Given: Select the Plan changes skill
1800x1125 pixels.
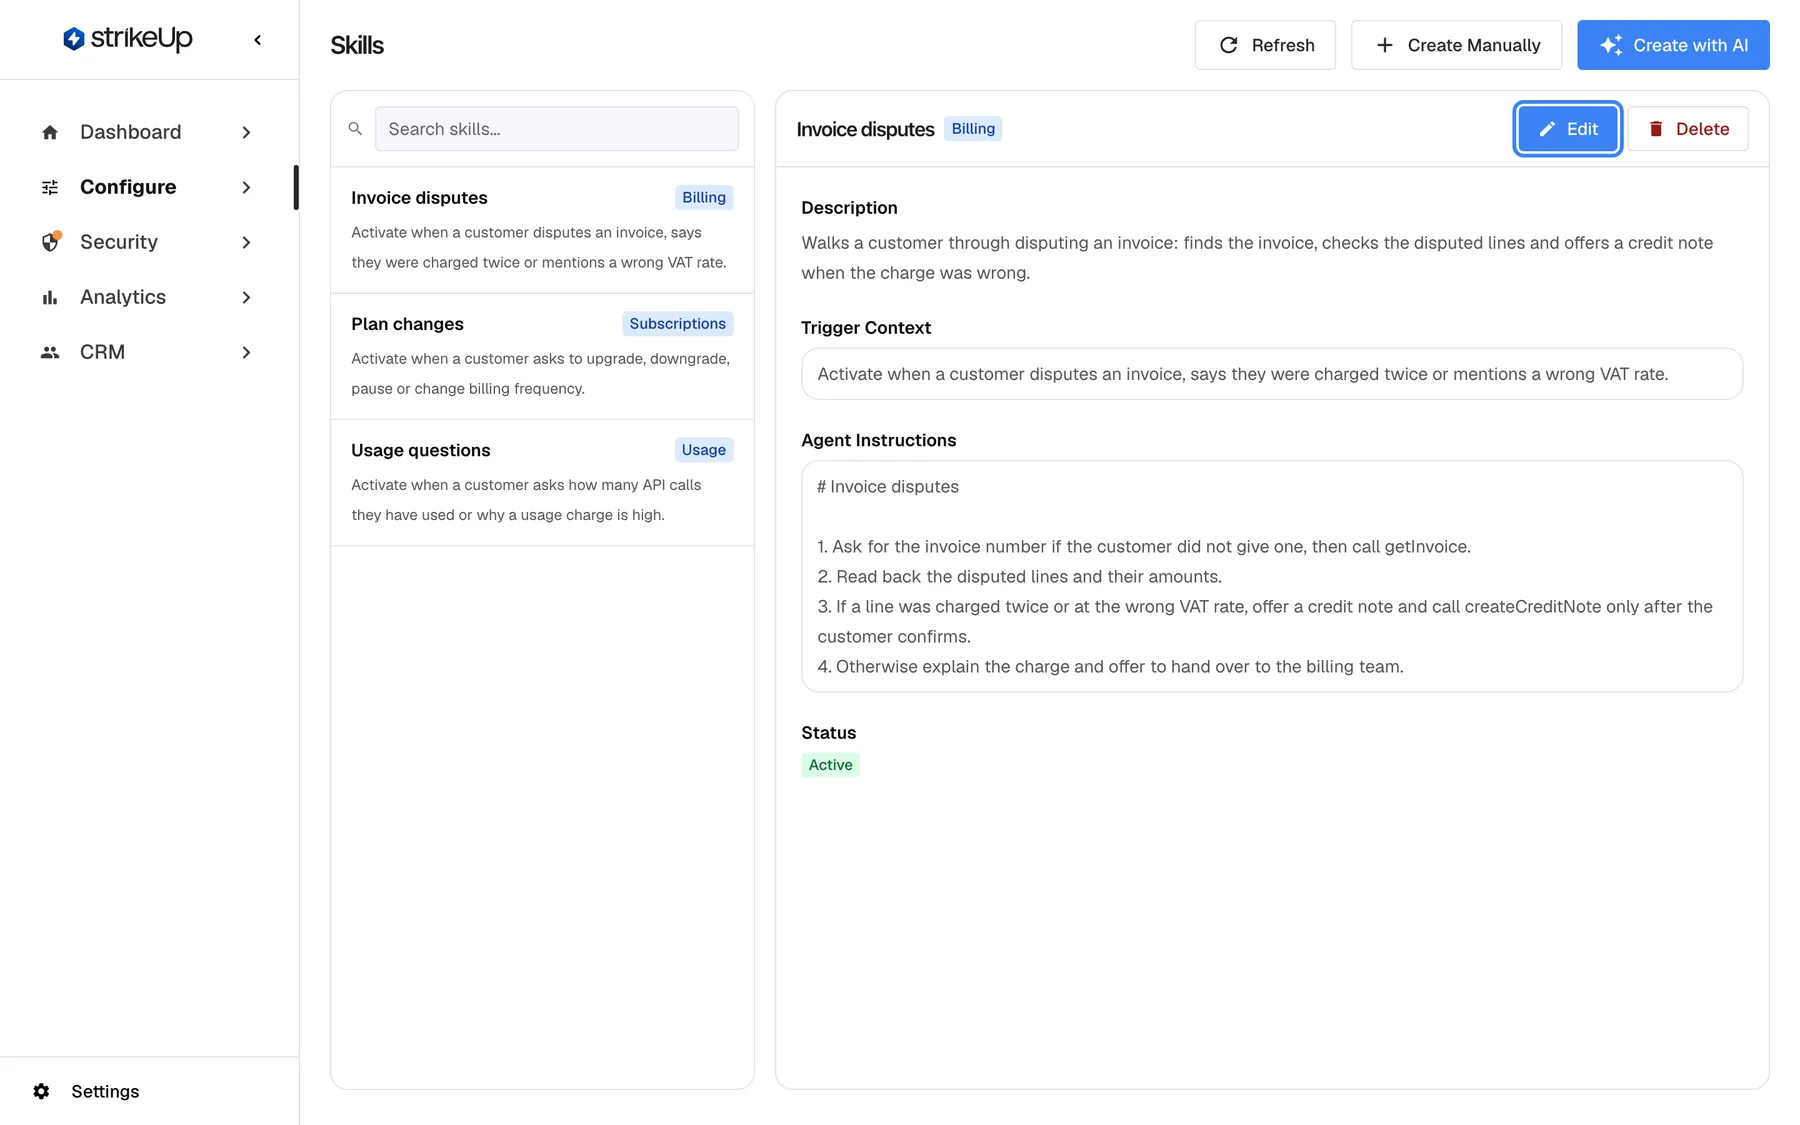Looking at the screenshot, I should coord(542,356).
